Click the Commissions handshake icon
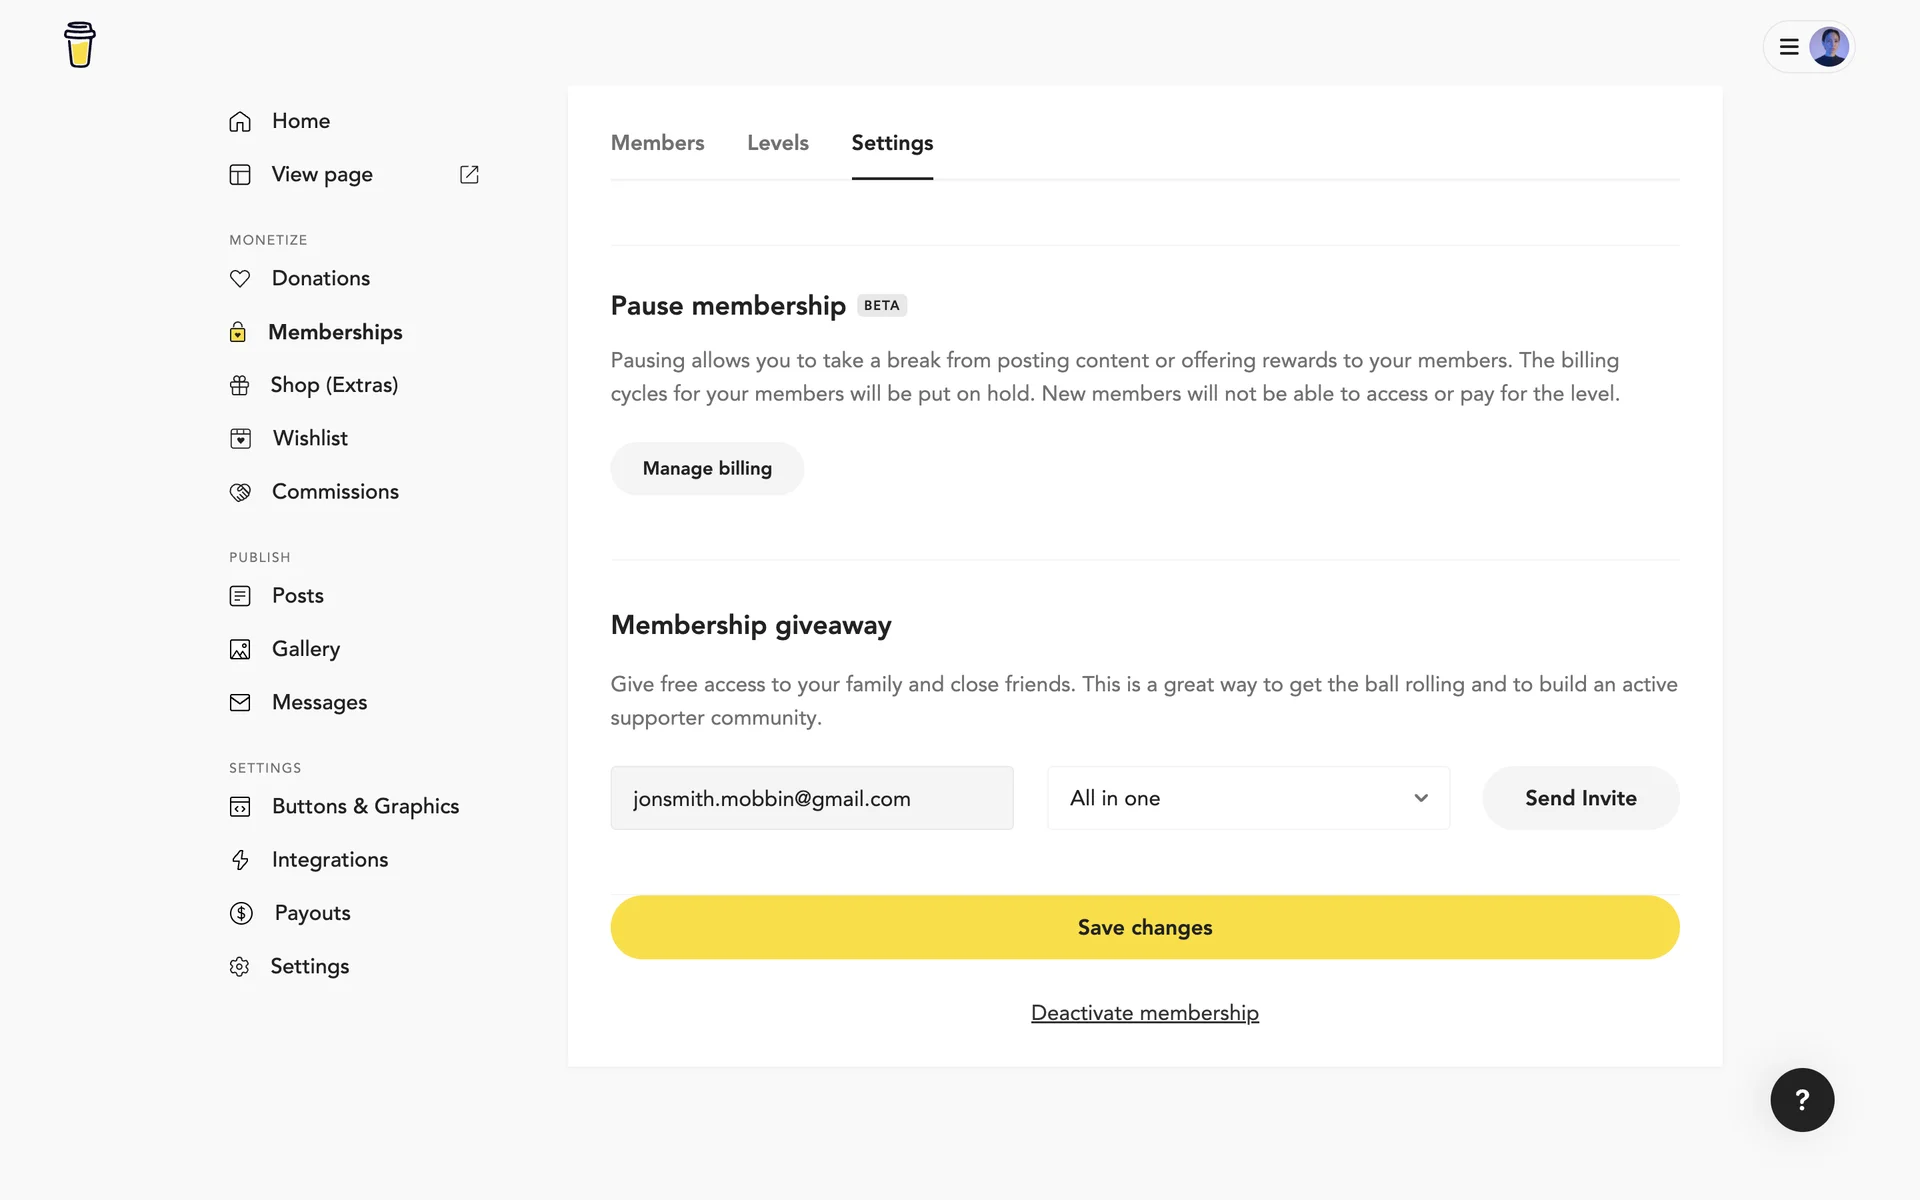Viewport: 1920px width, 1200px height. click(x=240, y=492)
